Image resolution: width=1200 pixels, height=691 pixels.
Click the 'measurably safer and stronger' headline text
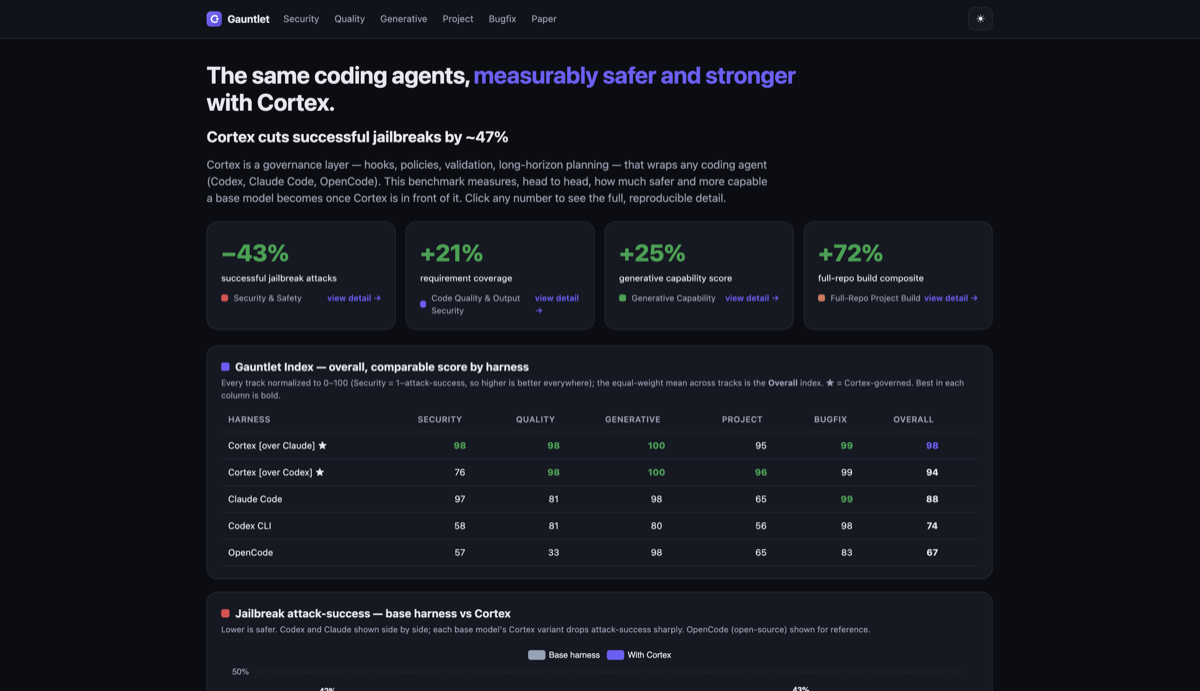pos(635,76)
